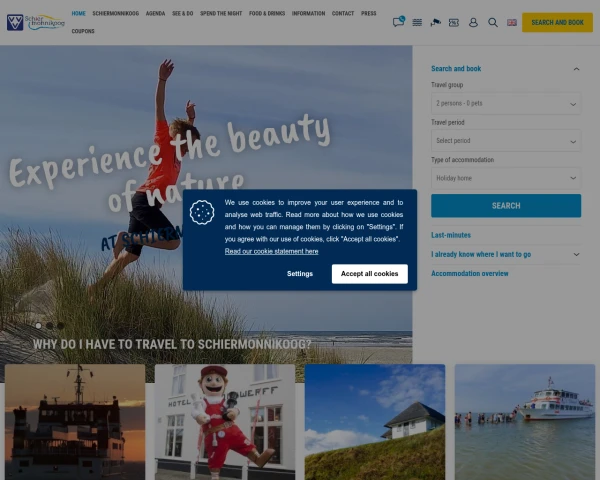Open the ferry at sunset thumbnail
This screenshot has width=600, height=480.
coord(75,420)
